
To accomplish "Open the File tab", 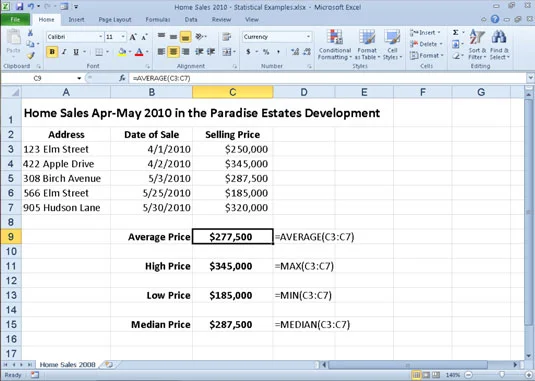I will (15, 19).
